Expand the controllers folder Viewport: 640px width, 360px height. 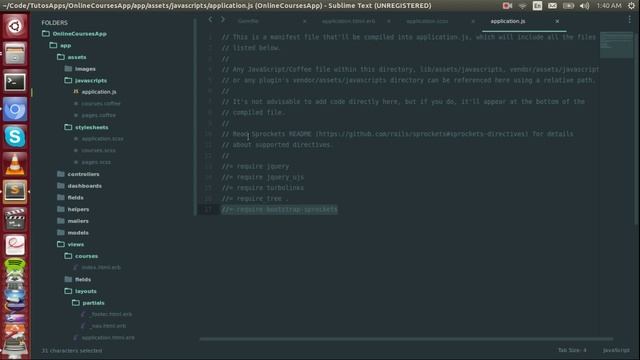click(78, 174)
